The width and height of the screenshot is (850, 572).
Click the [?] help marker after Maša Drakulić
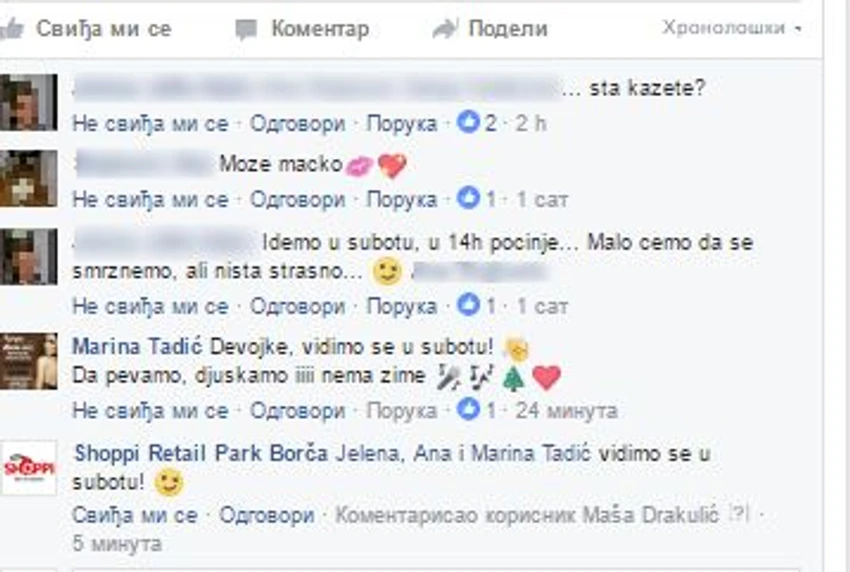coord(739,514)
